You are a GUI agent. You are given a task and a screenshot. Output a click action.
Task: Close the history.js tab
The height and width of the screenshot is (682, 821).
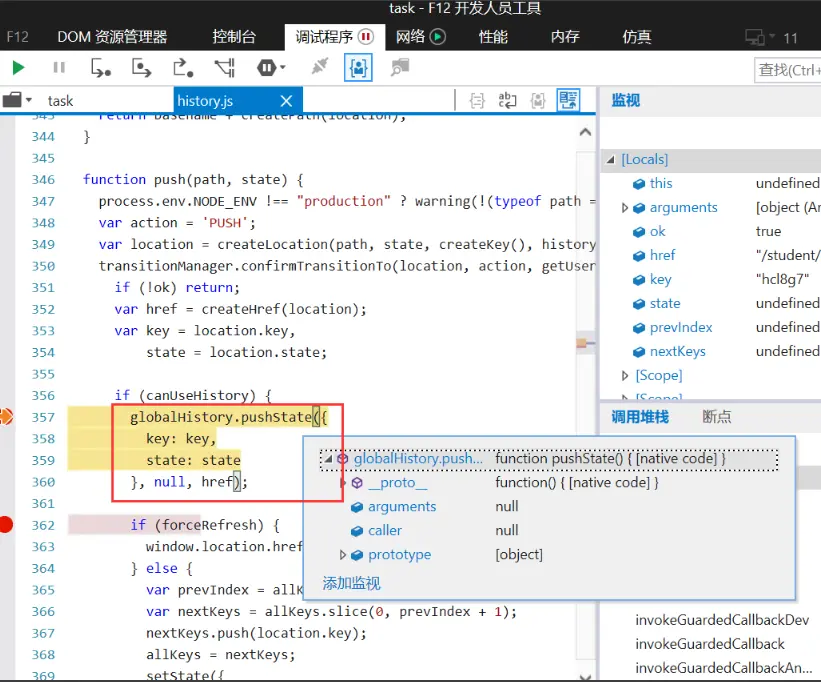click(286, 100)
